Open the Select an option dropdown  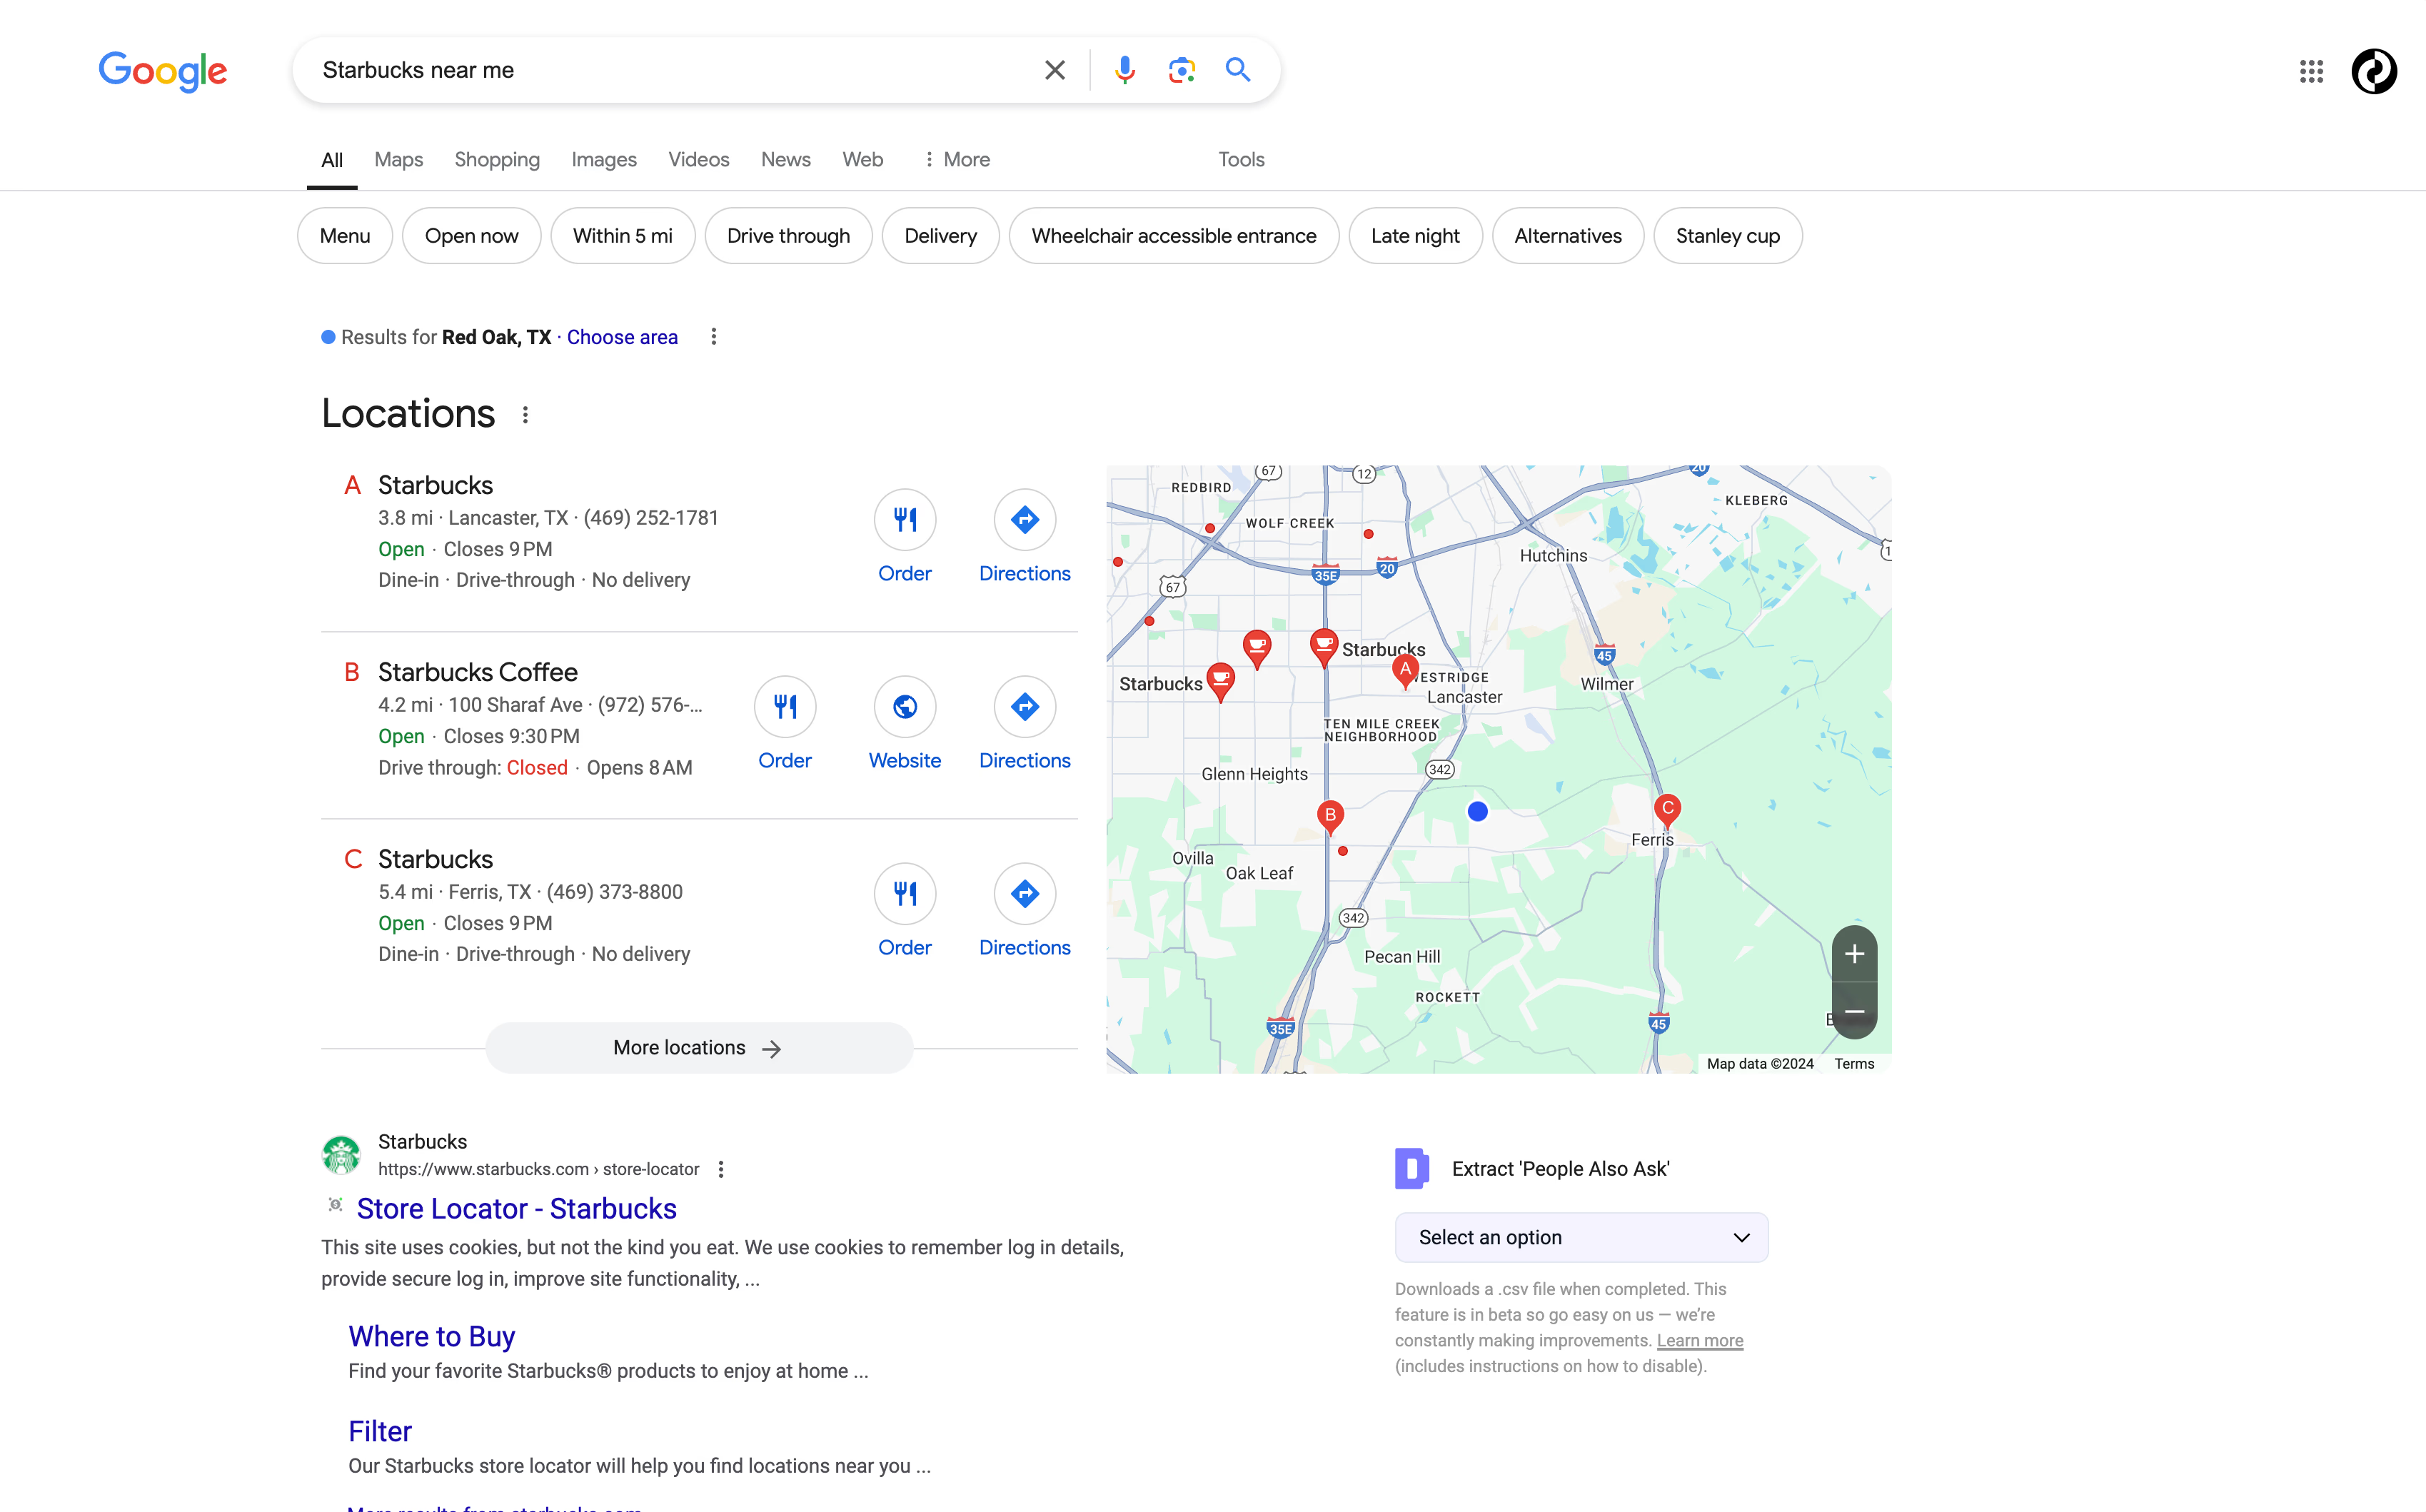[x=1581, y=1237]
